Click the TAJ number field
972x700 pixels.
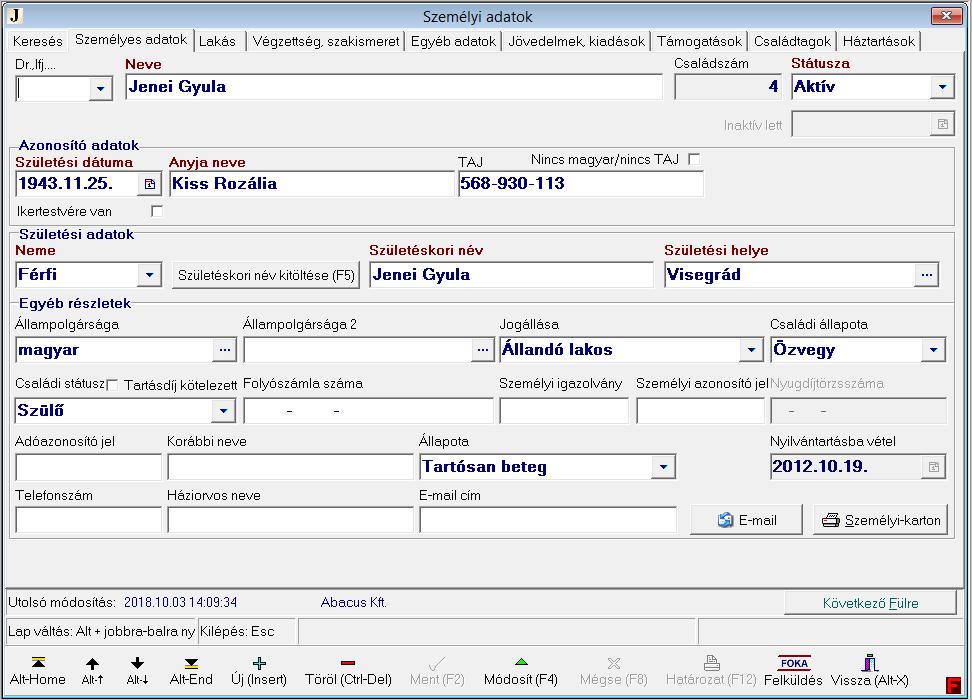point(581,184)
